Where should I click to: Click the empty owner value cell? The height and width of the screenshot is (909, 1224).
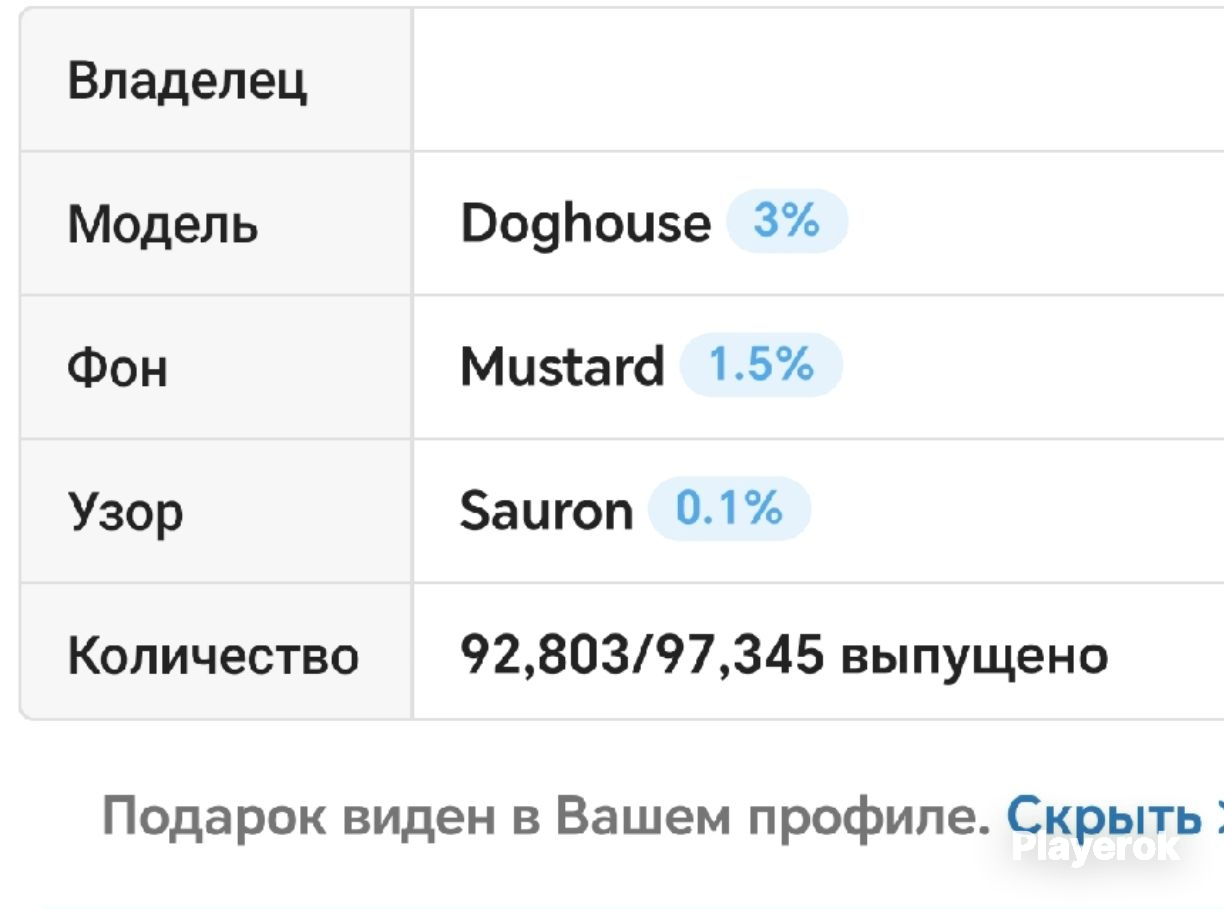818,80
